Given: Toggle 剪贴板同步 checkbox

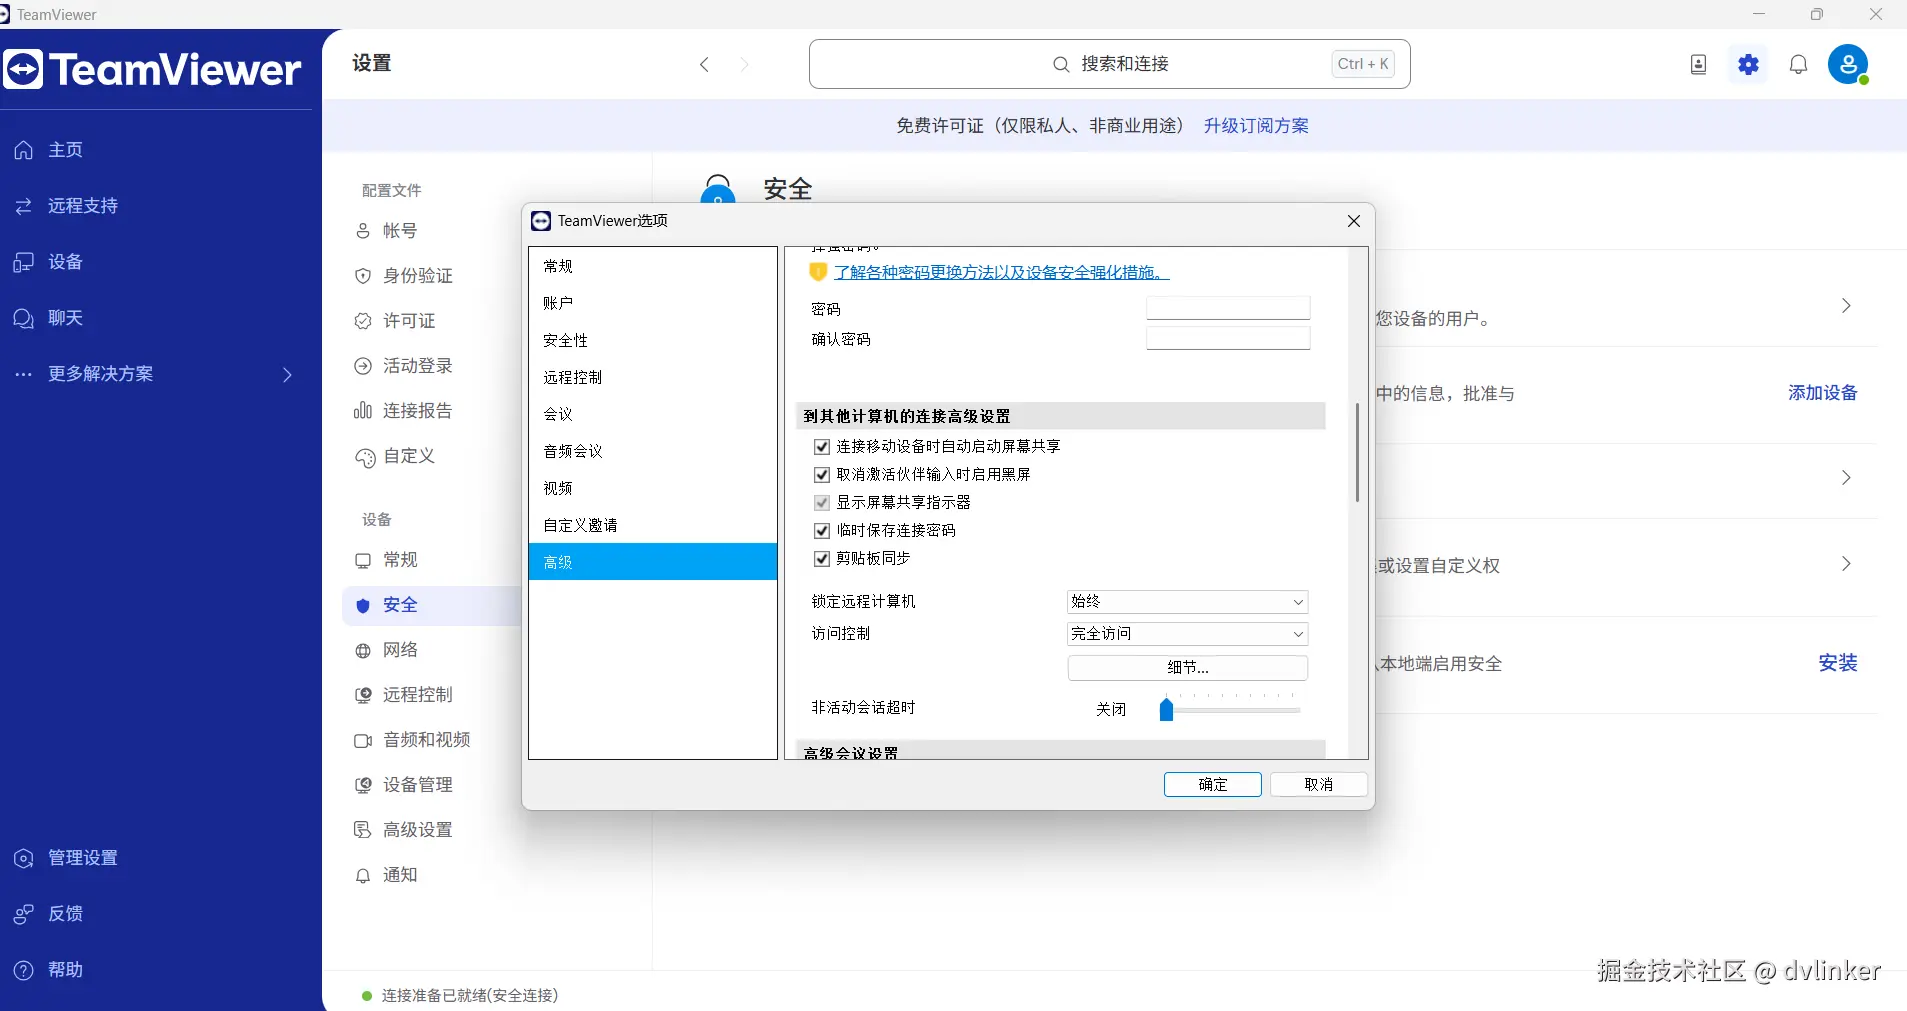Looking at the screenshot, I should pos(822,559).
